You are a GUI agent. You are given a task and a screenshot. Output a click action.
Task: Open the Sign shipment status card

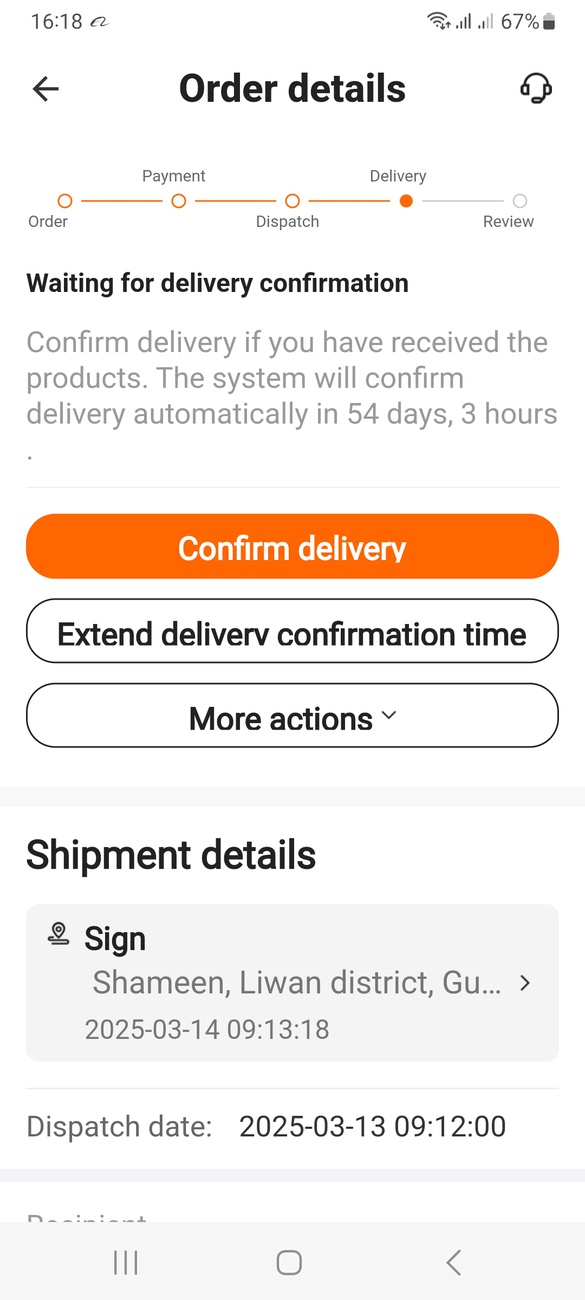pos(292,982)
